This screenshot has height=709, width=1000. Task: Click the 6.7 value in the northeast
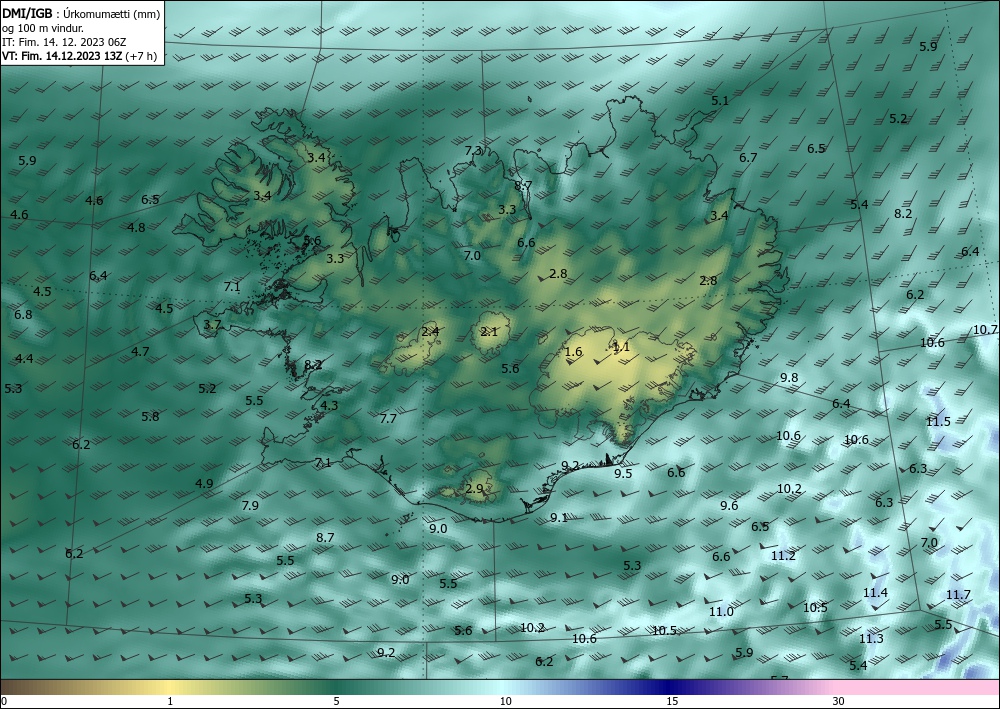[747, 157]
